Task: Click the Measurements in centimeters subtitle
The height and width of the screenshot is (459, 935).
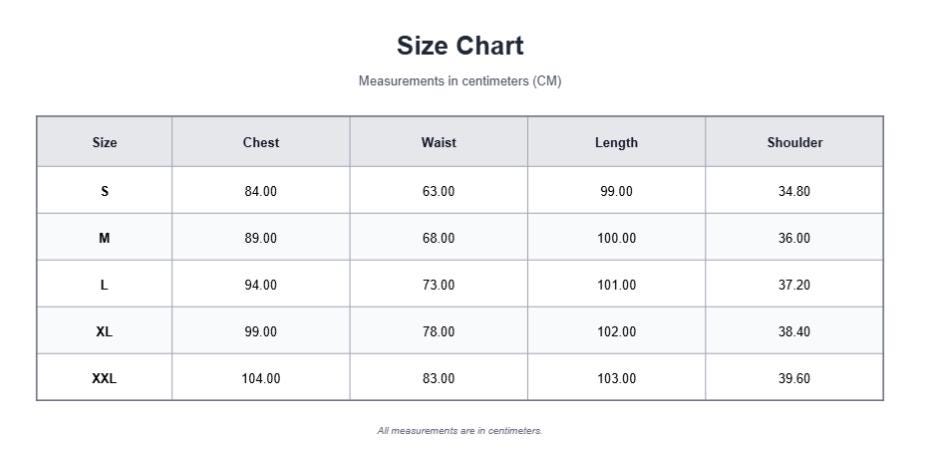Action: [x=460, y=81]
